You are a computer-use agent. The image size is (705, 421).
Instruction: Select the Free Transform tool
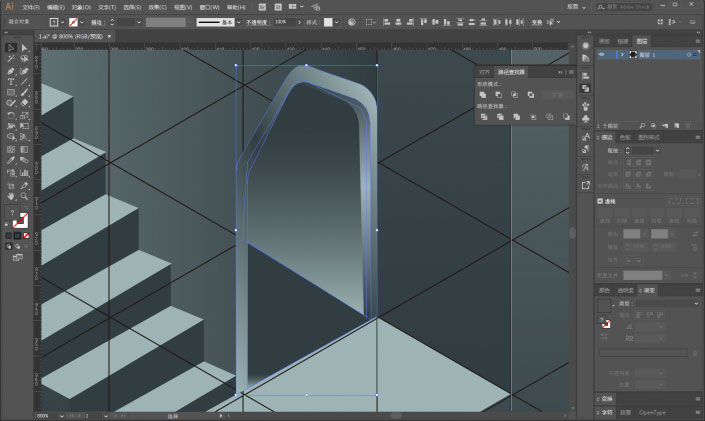[x=24, y=126]
